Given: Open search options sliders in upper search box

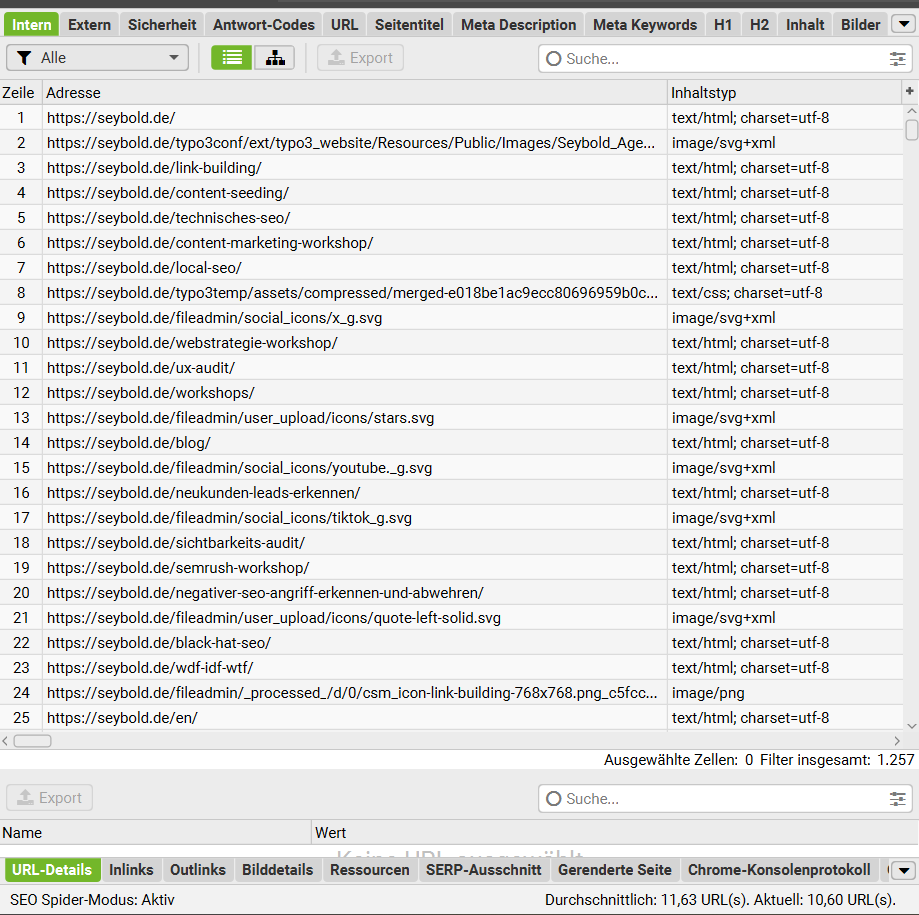Looking at the screenshot, I should [897, 59].
